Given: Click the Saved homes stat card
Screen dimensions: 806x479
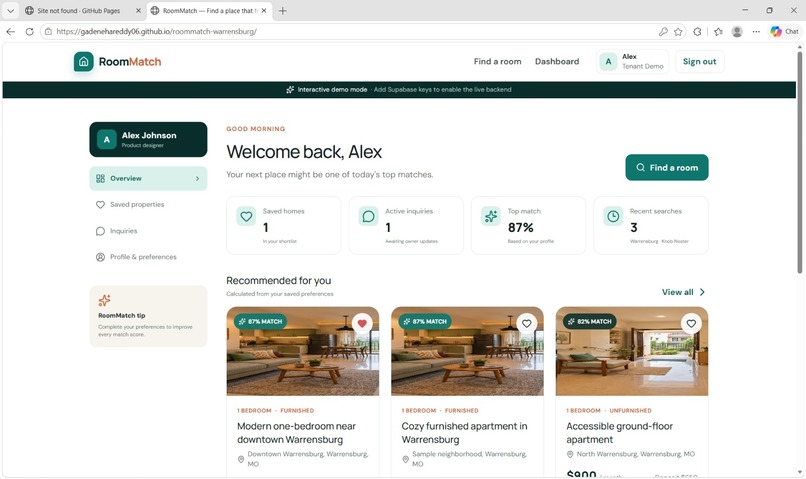Looking at the screenshot, I should [x=284, y=225].
